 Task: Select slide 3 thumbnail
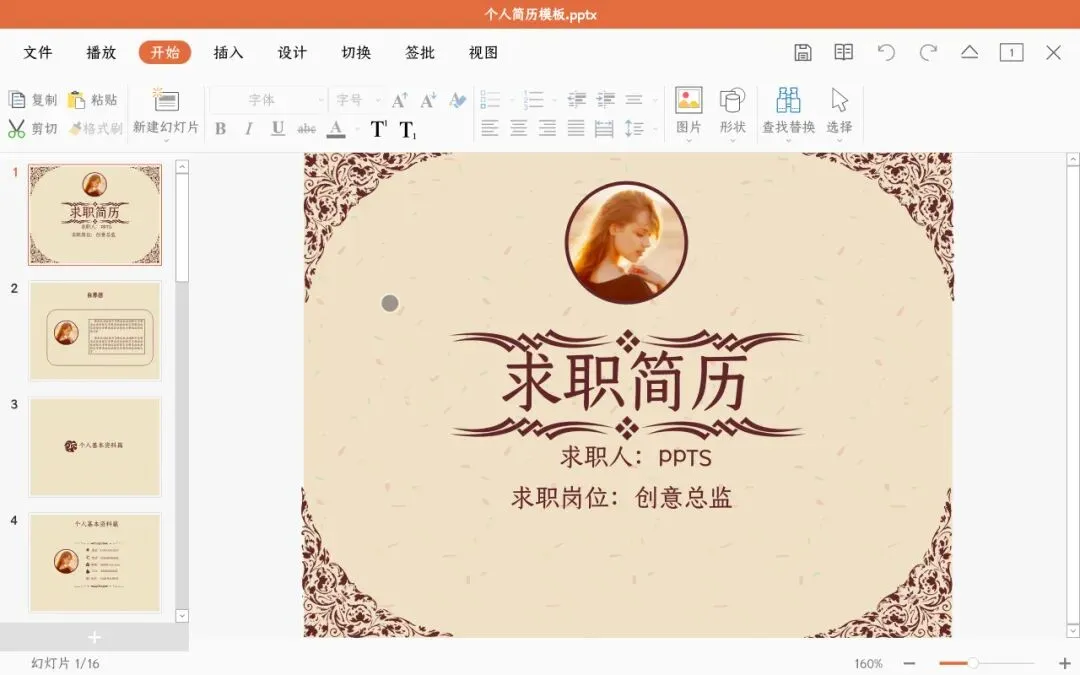pyautogui.click(x=95, y=446)
